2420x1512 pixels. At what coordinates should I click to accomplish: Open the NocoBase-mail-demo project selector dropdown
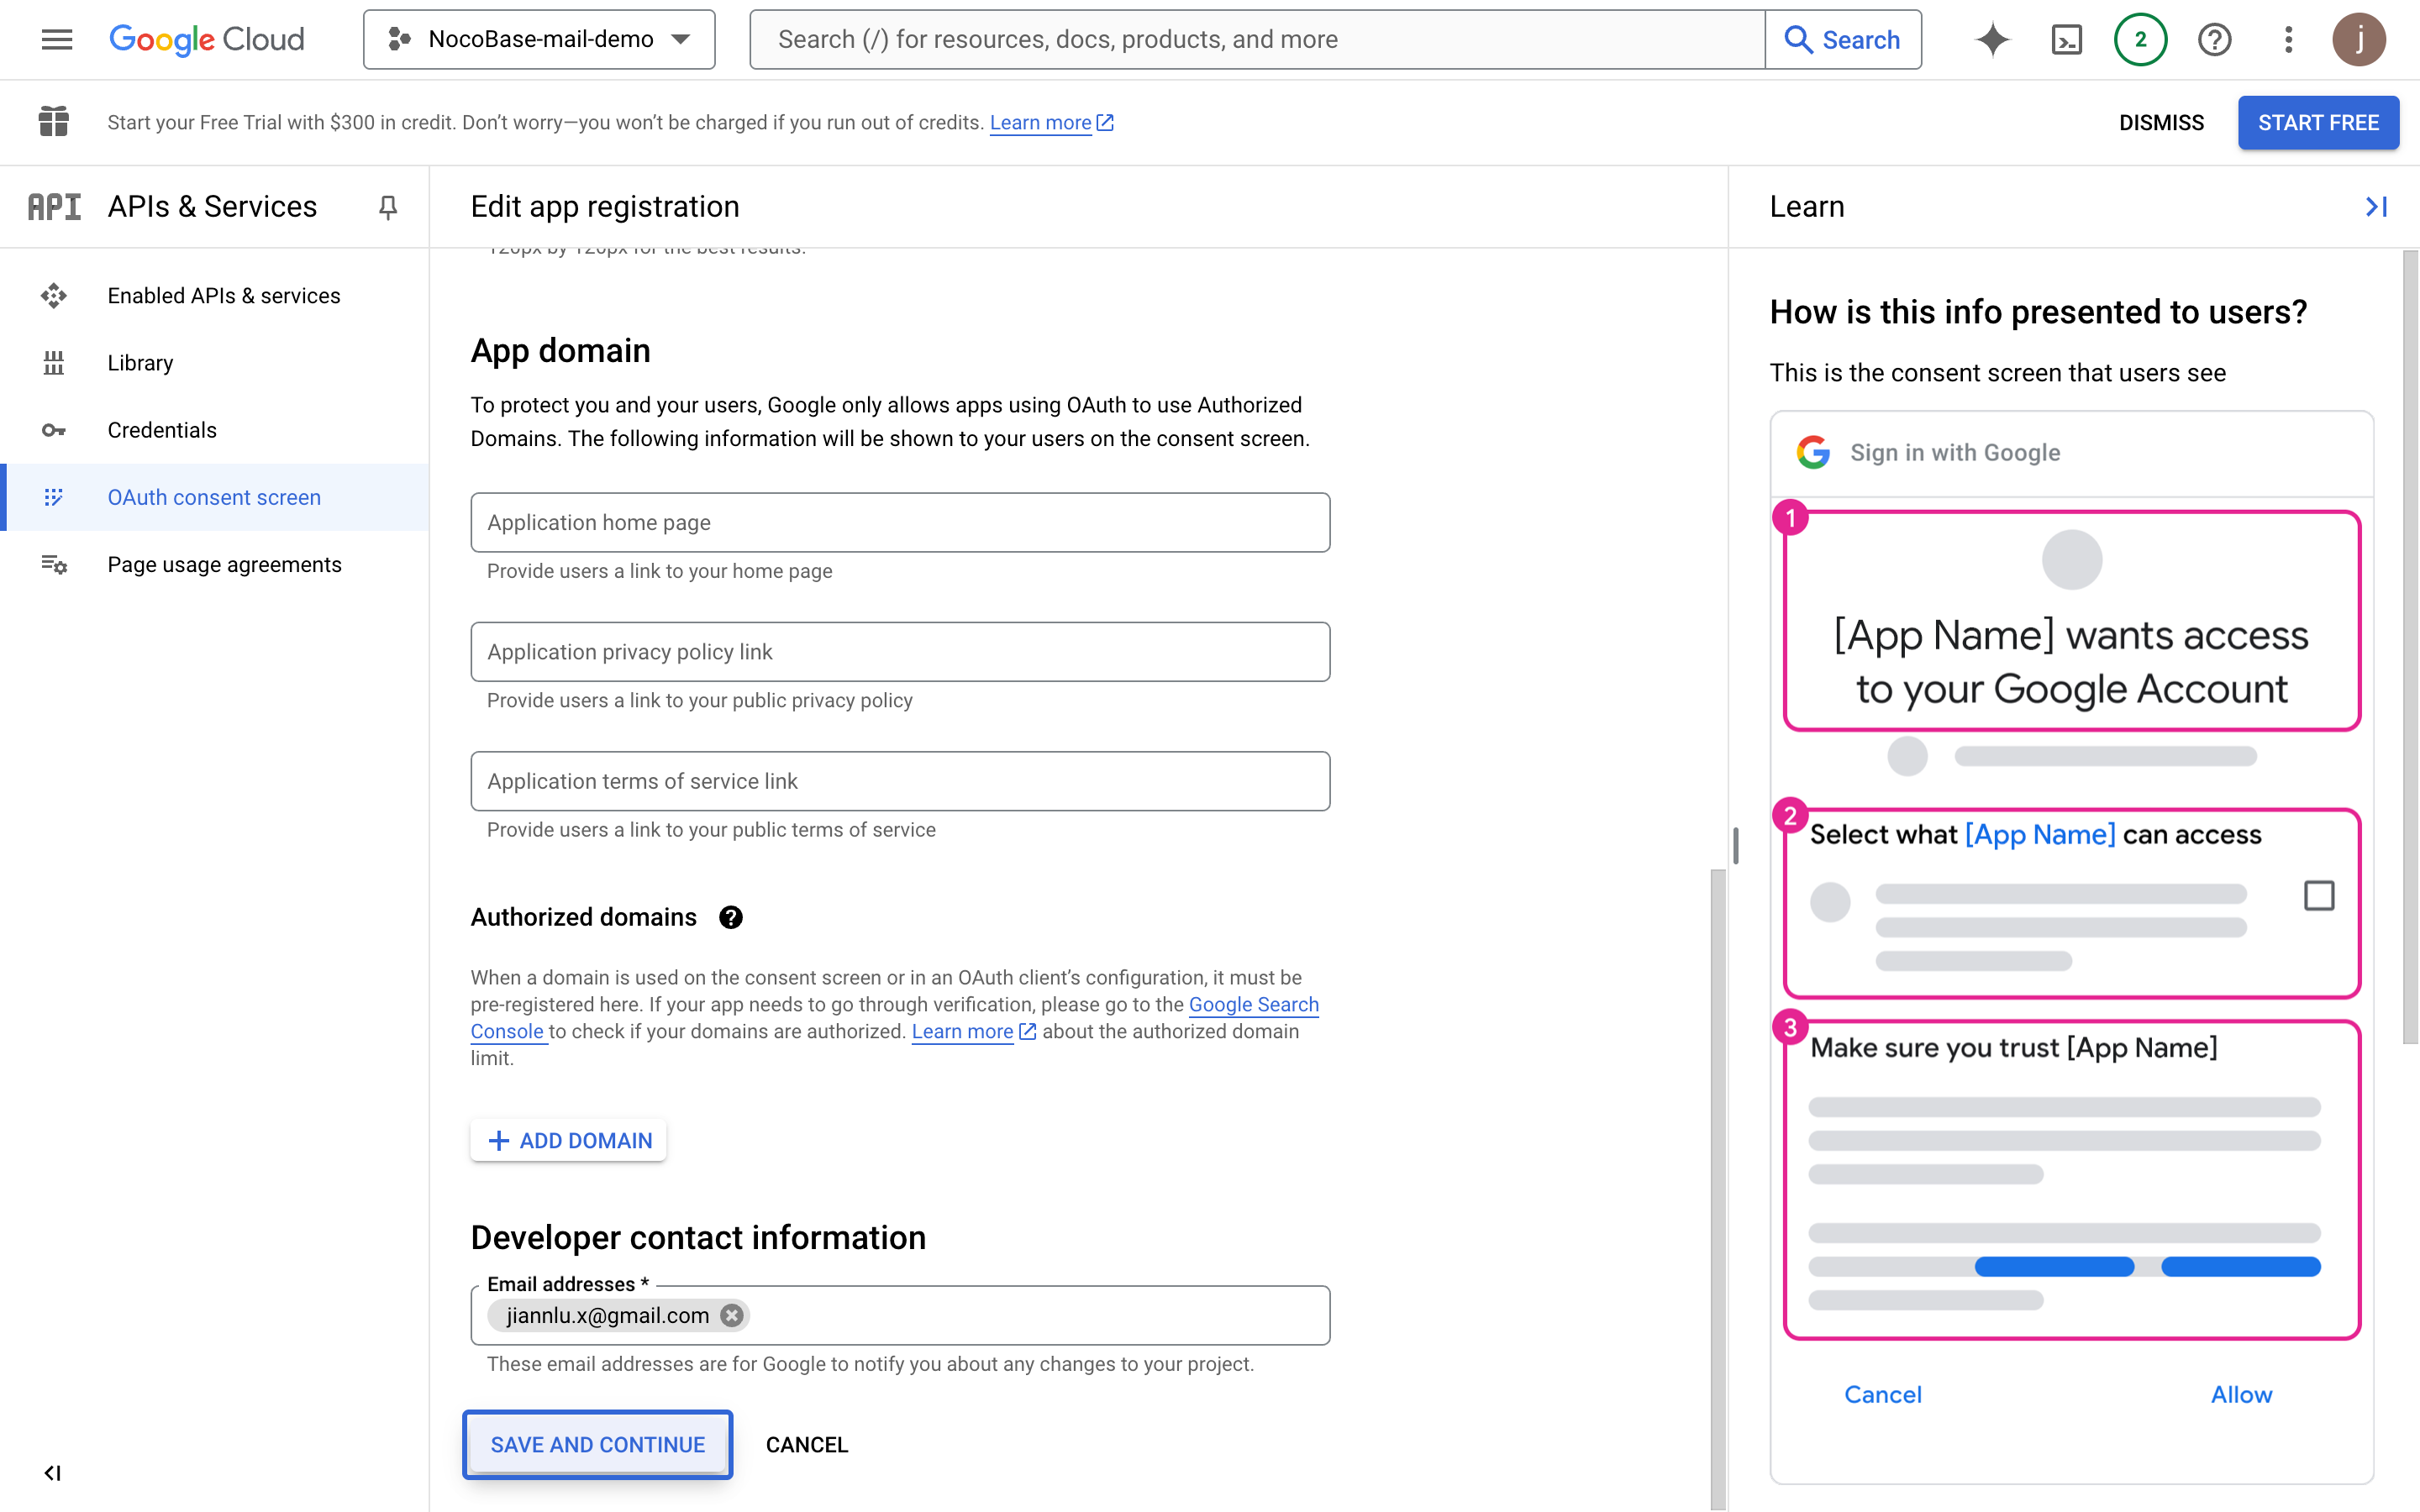pos(539,40)
